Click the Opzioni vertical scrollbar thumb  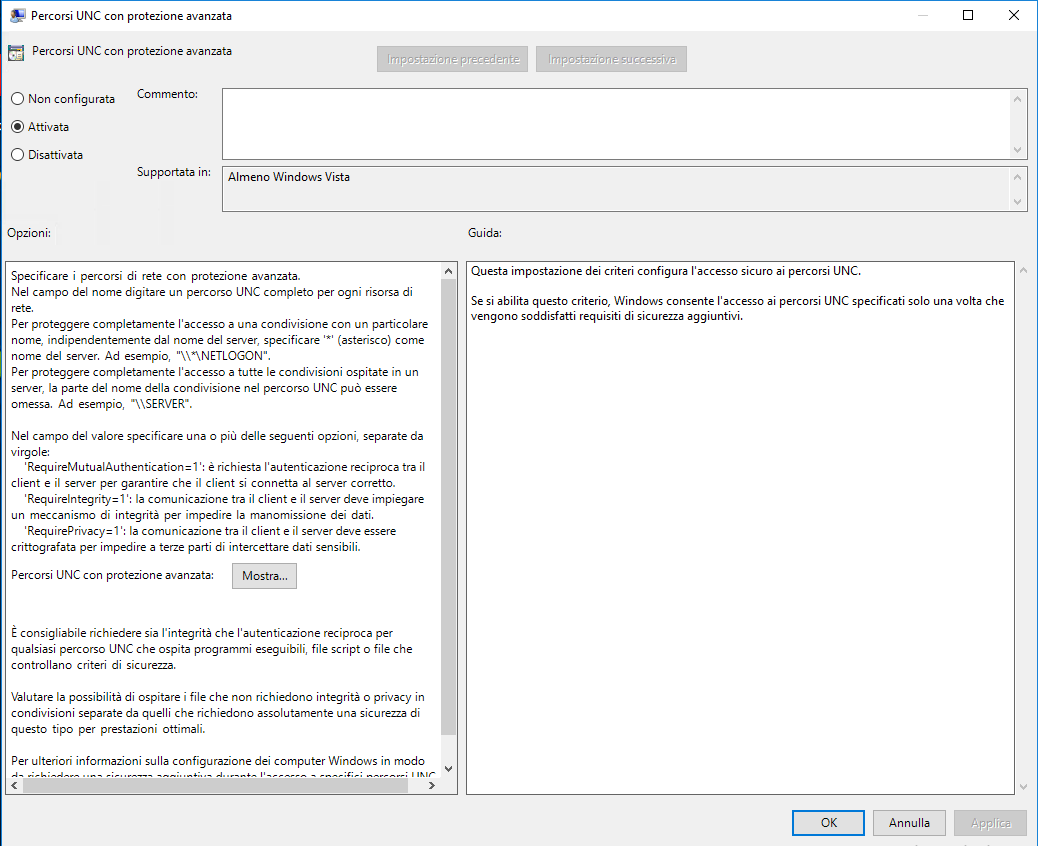448,506
